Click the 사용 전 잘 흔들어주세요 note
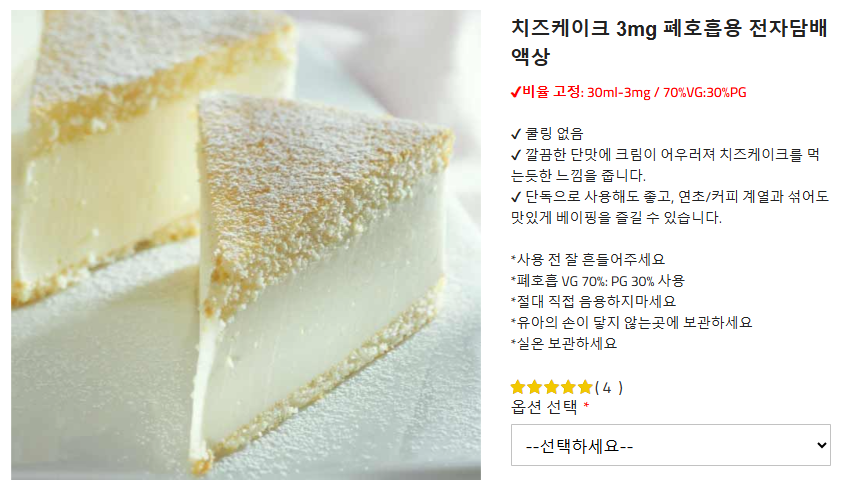Image resolution: width=860 pixels, height=501 pixels. (x=587, y=259)
